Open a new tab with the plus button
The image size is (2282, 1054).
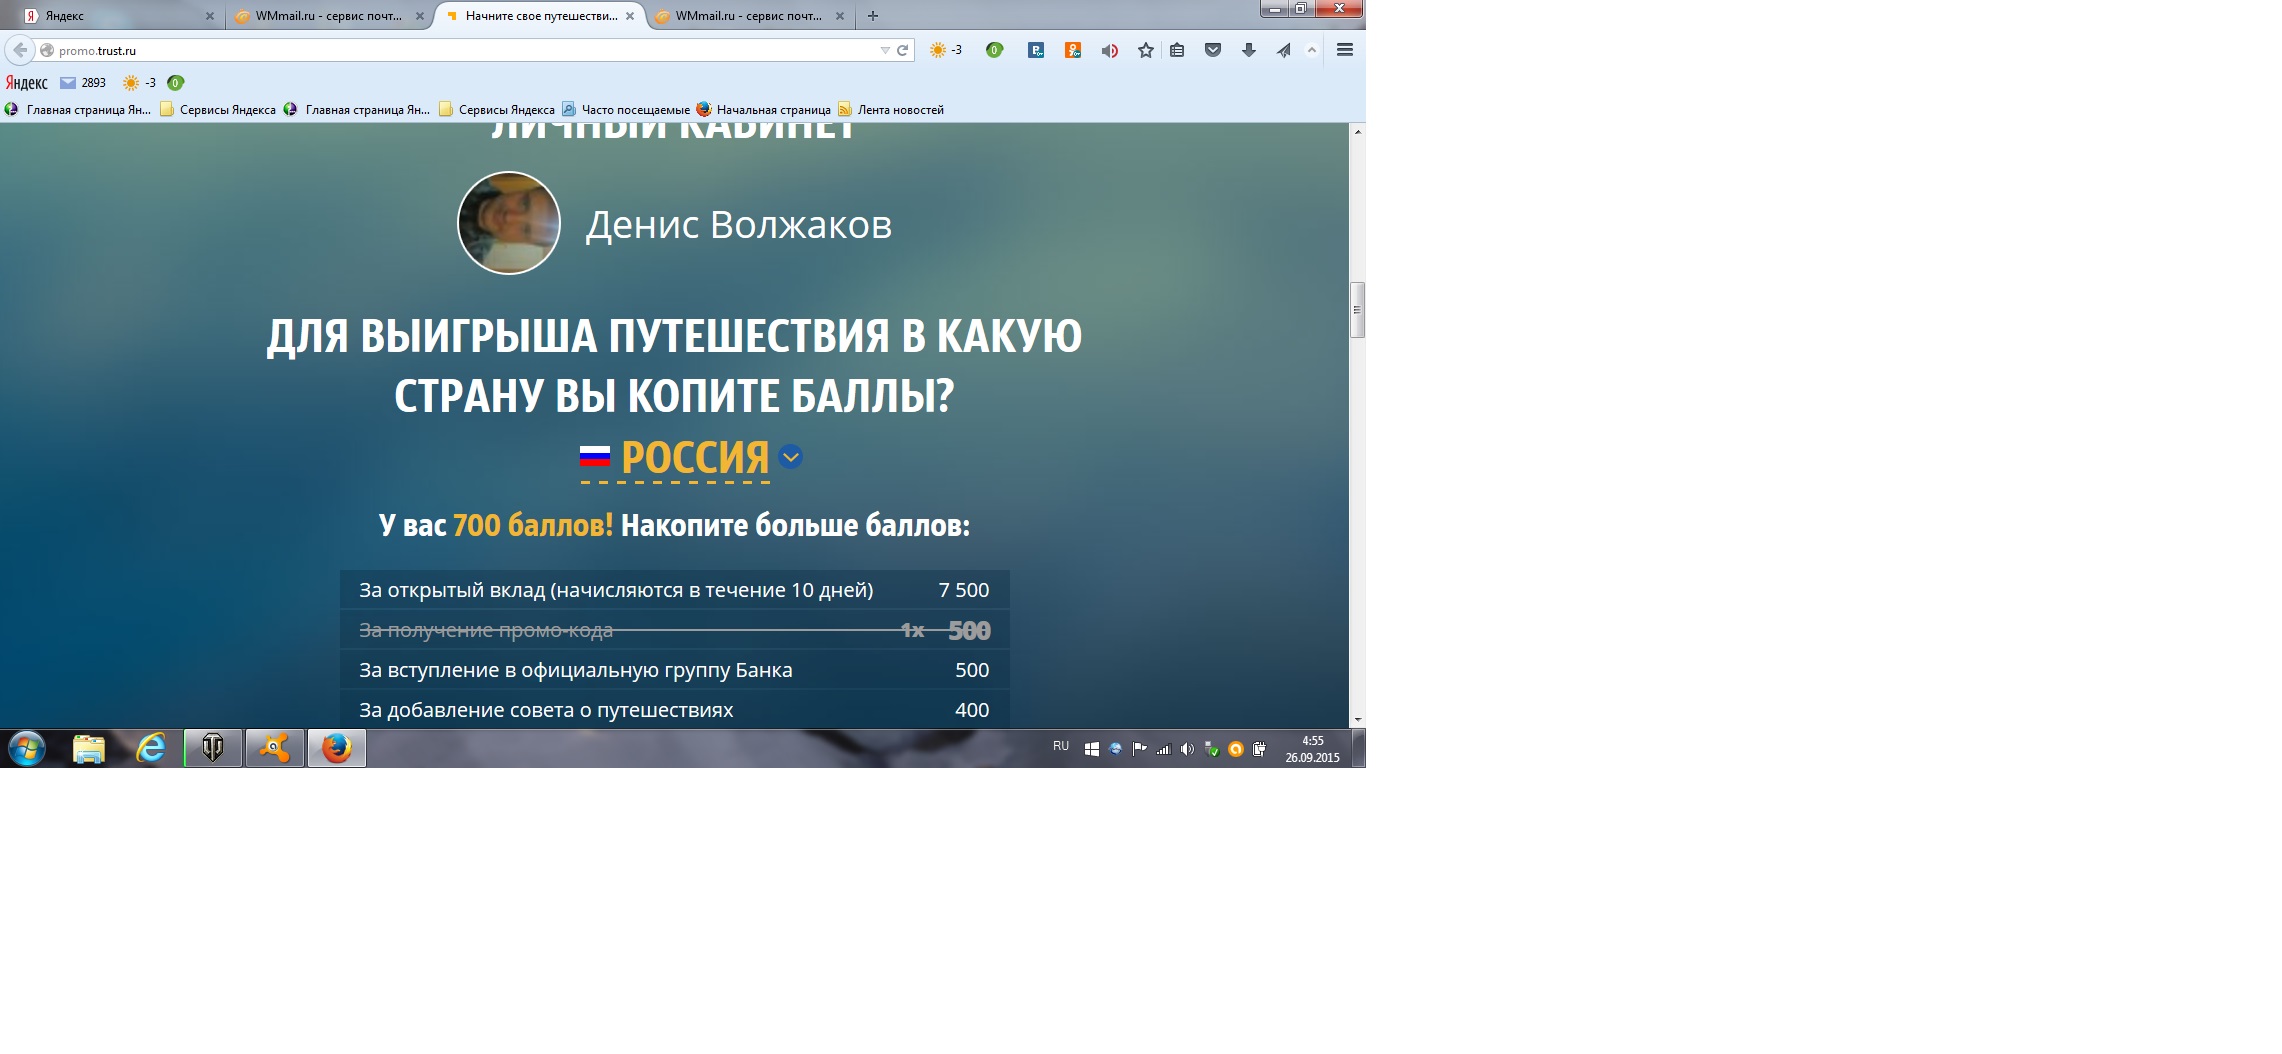pos(873,16)
